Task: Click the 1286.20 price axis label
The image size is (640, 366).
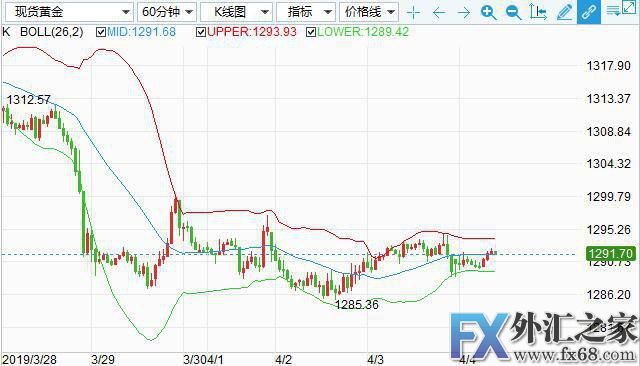Action: click(608, 295)
